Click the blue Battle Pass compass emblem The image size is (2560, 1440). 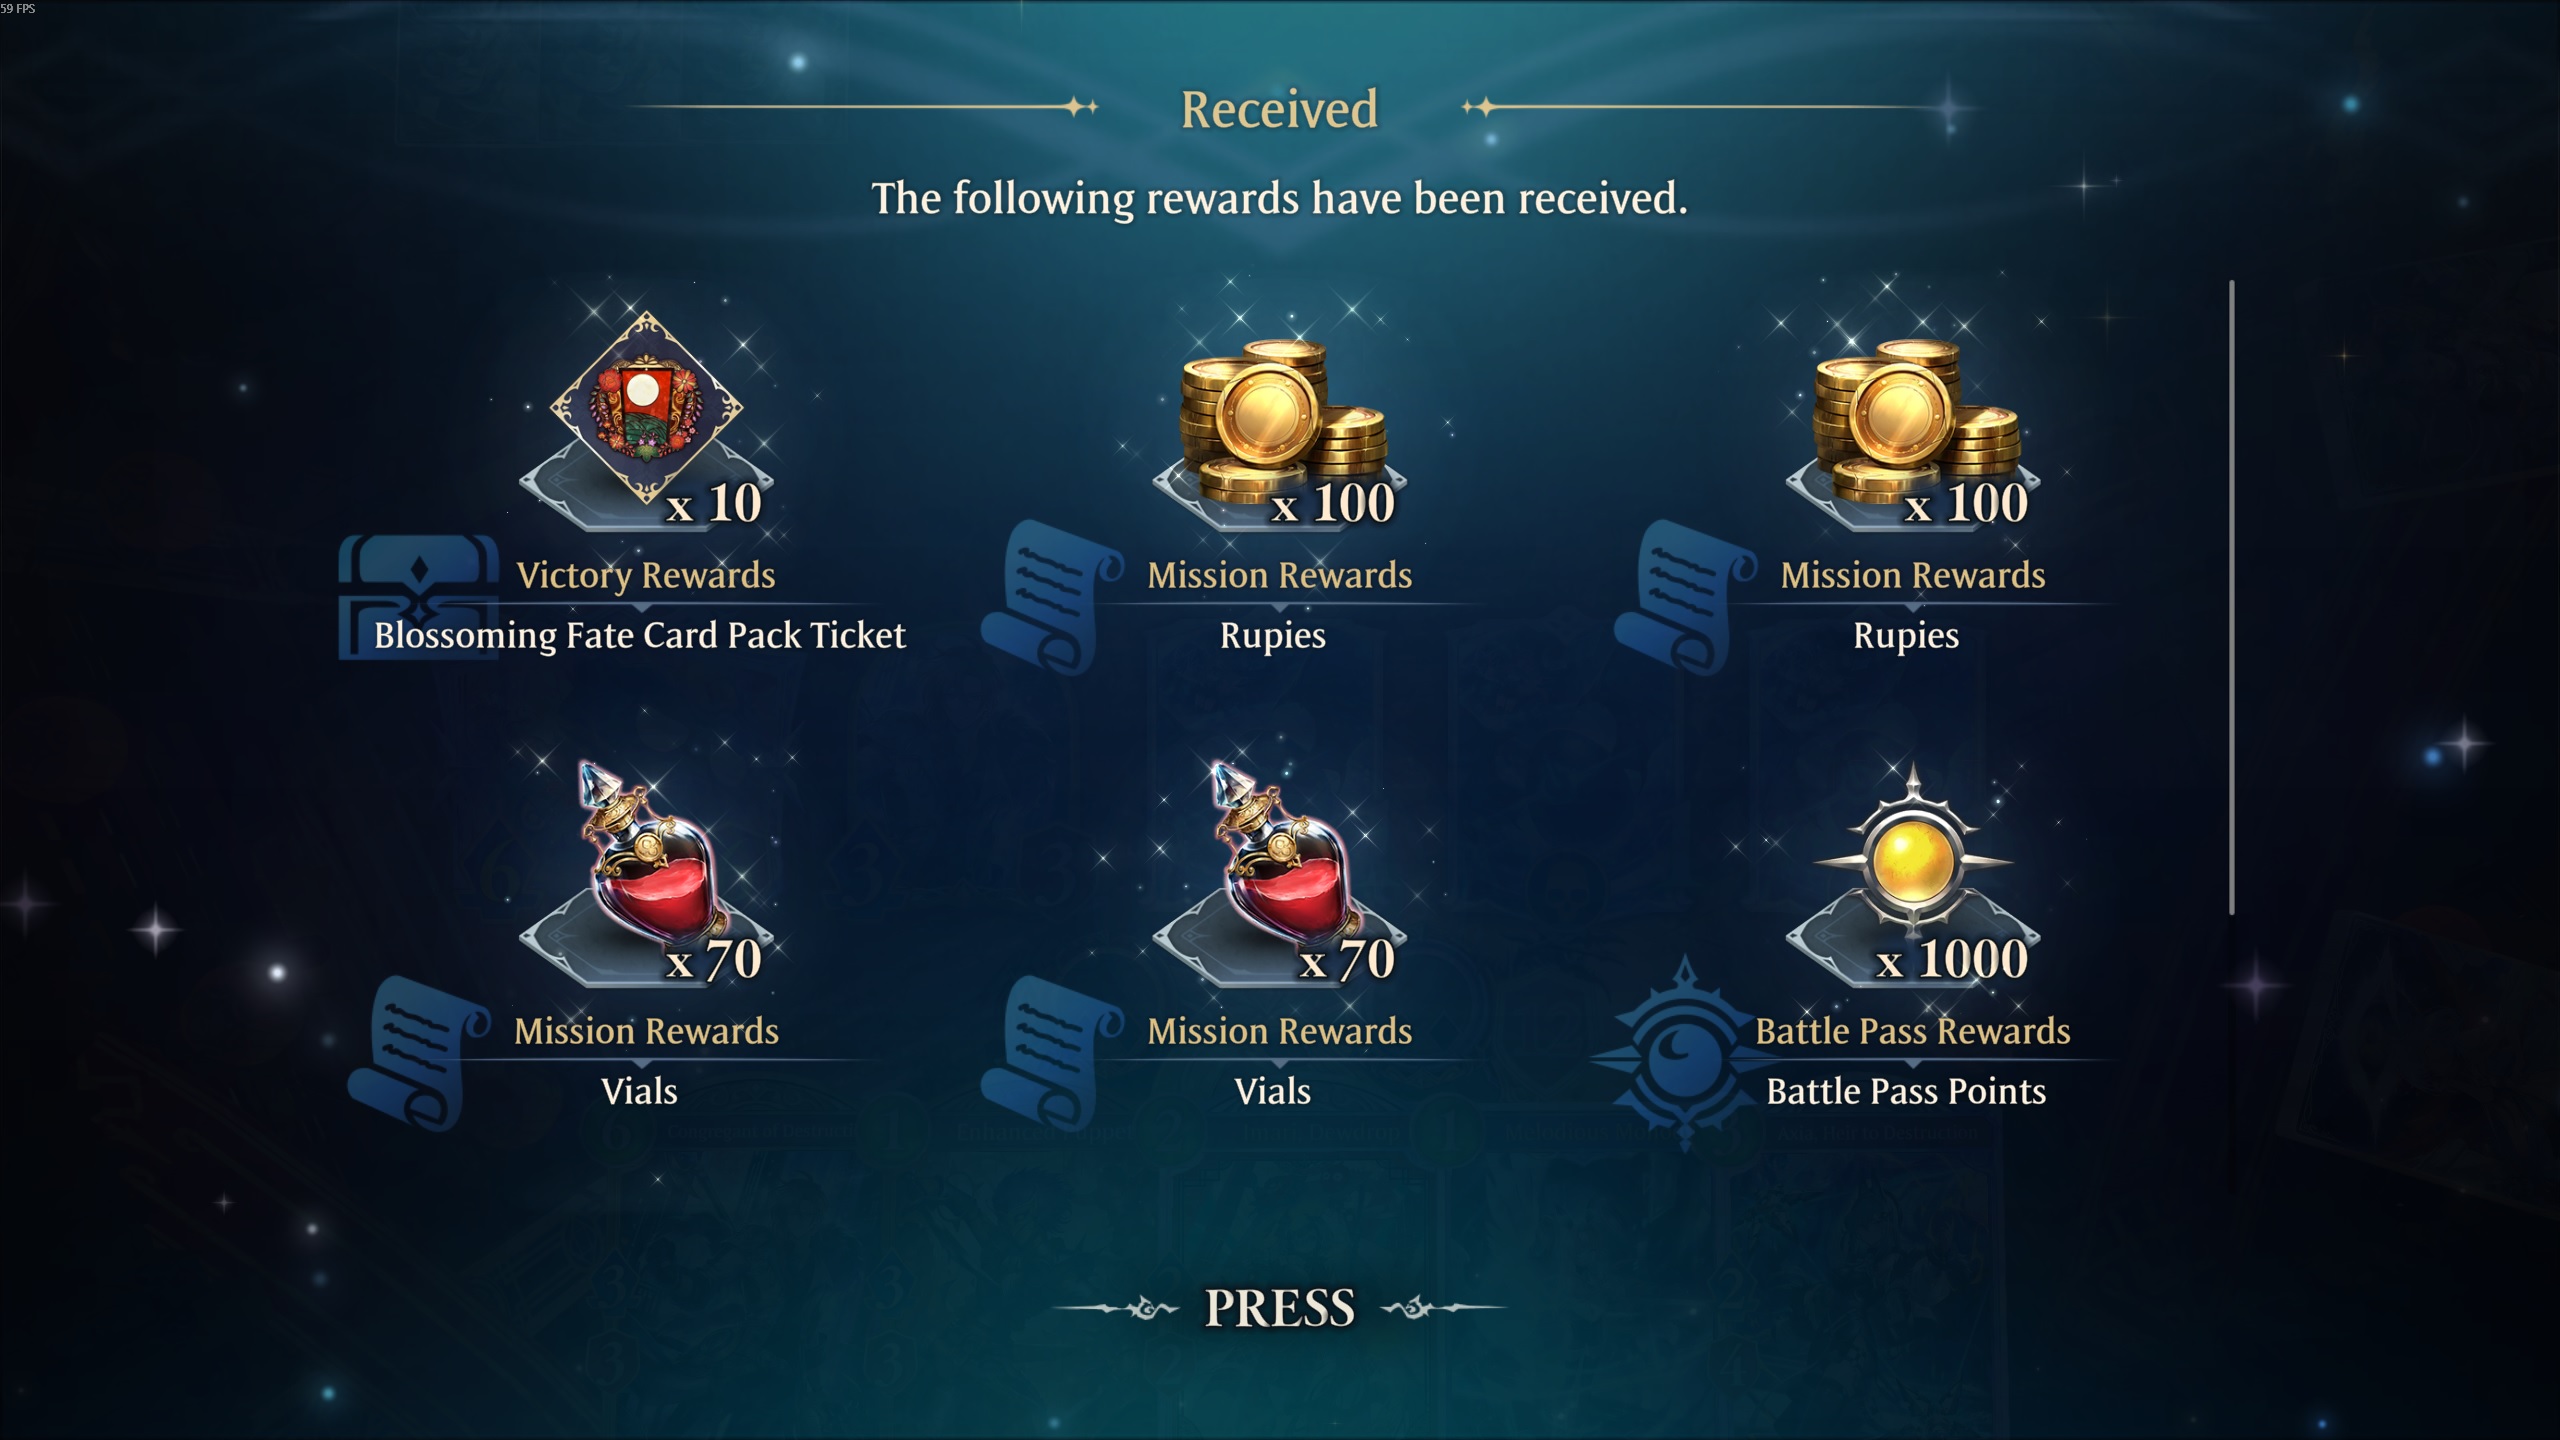coord(1684,1053)
